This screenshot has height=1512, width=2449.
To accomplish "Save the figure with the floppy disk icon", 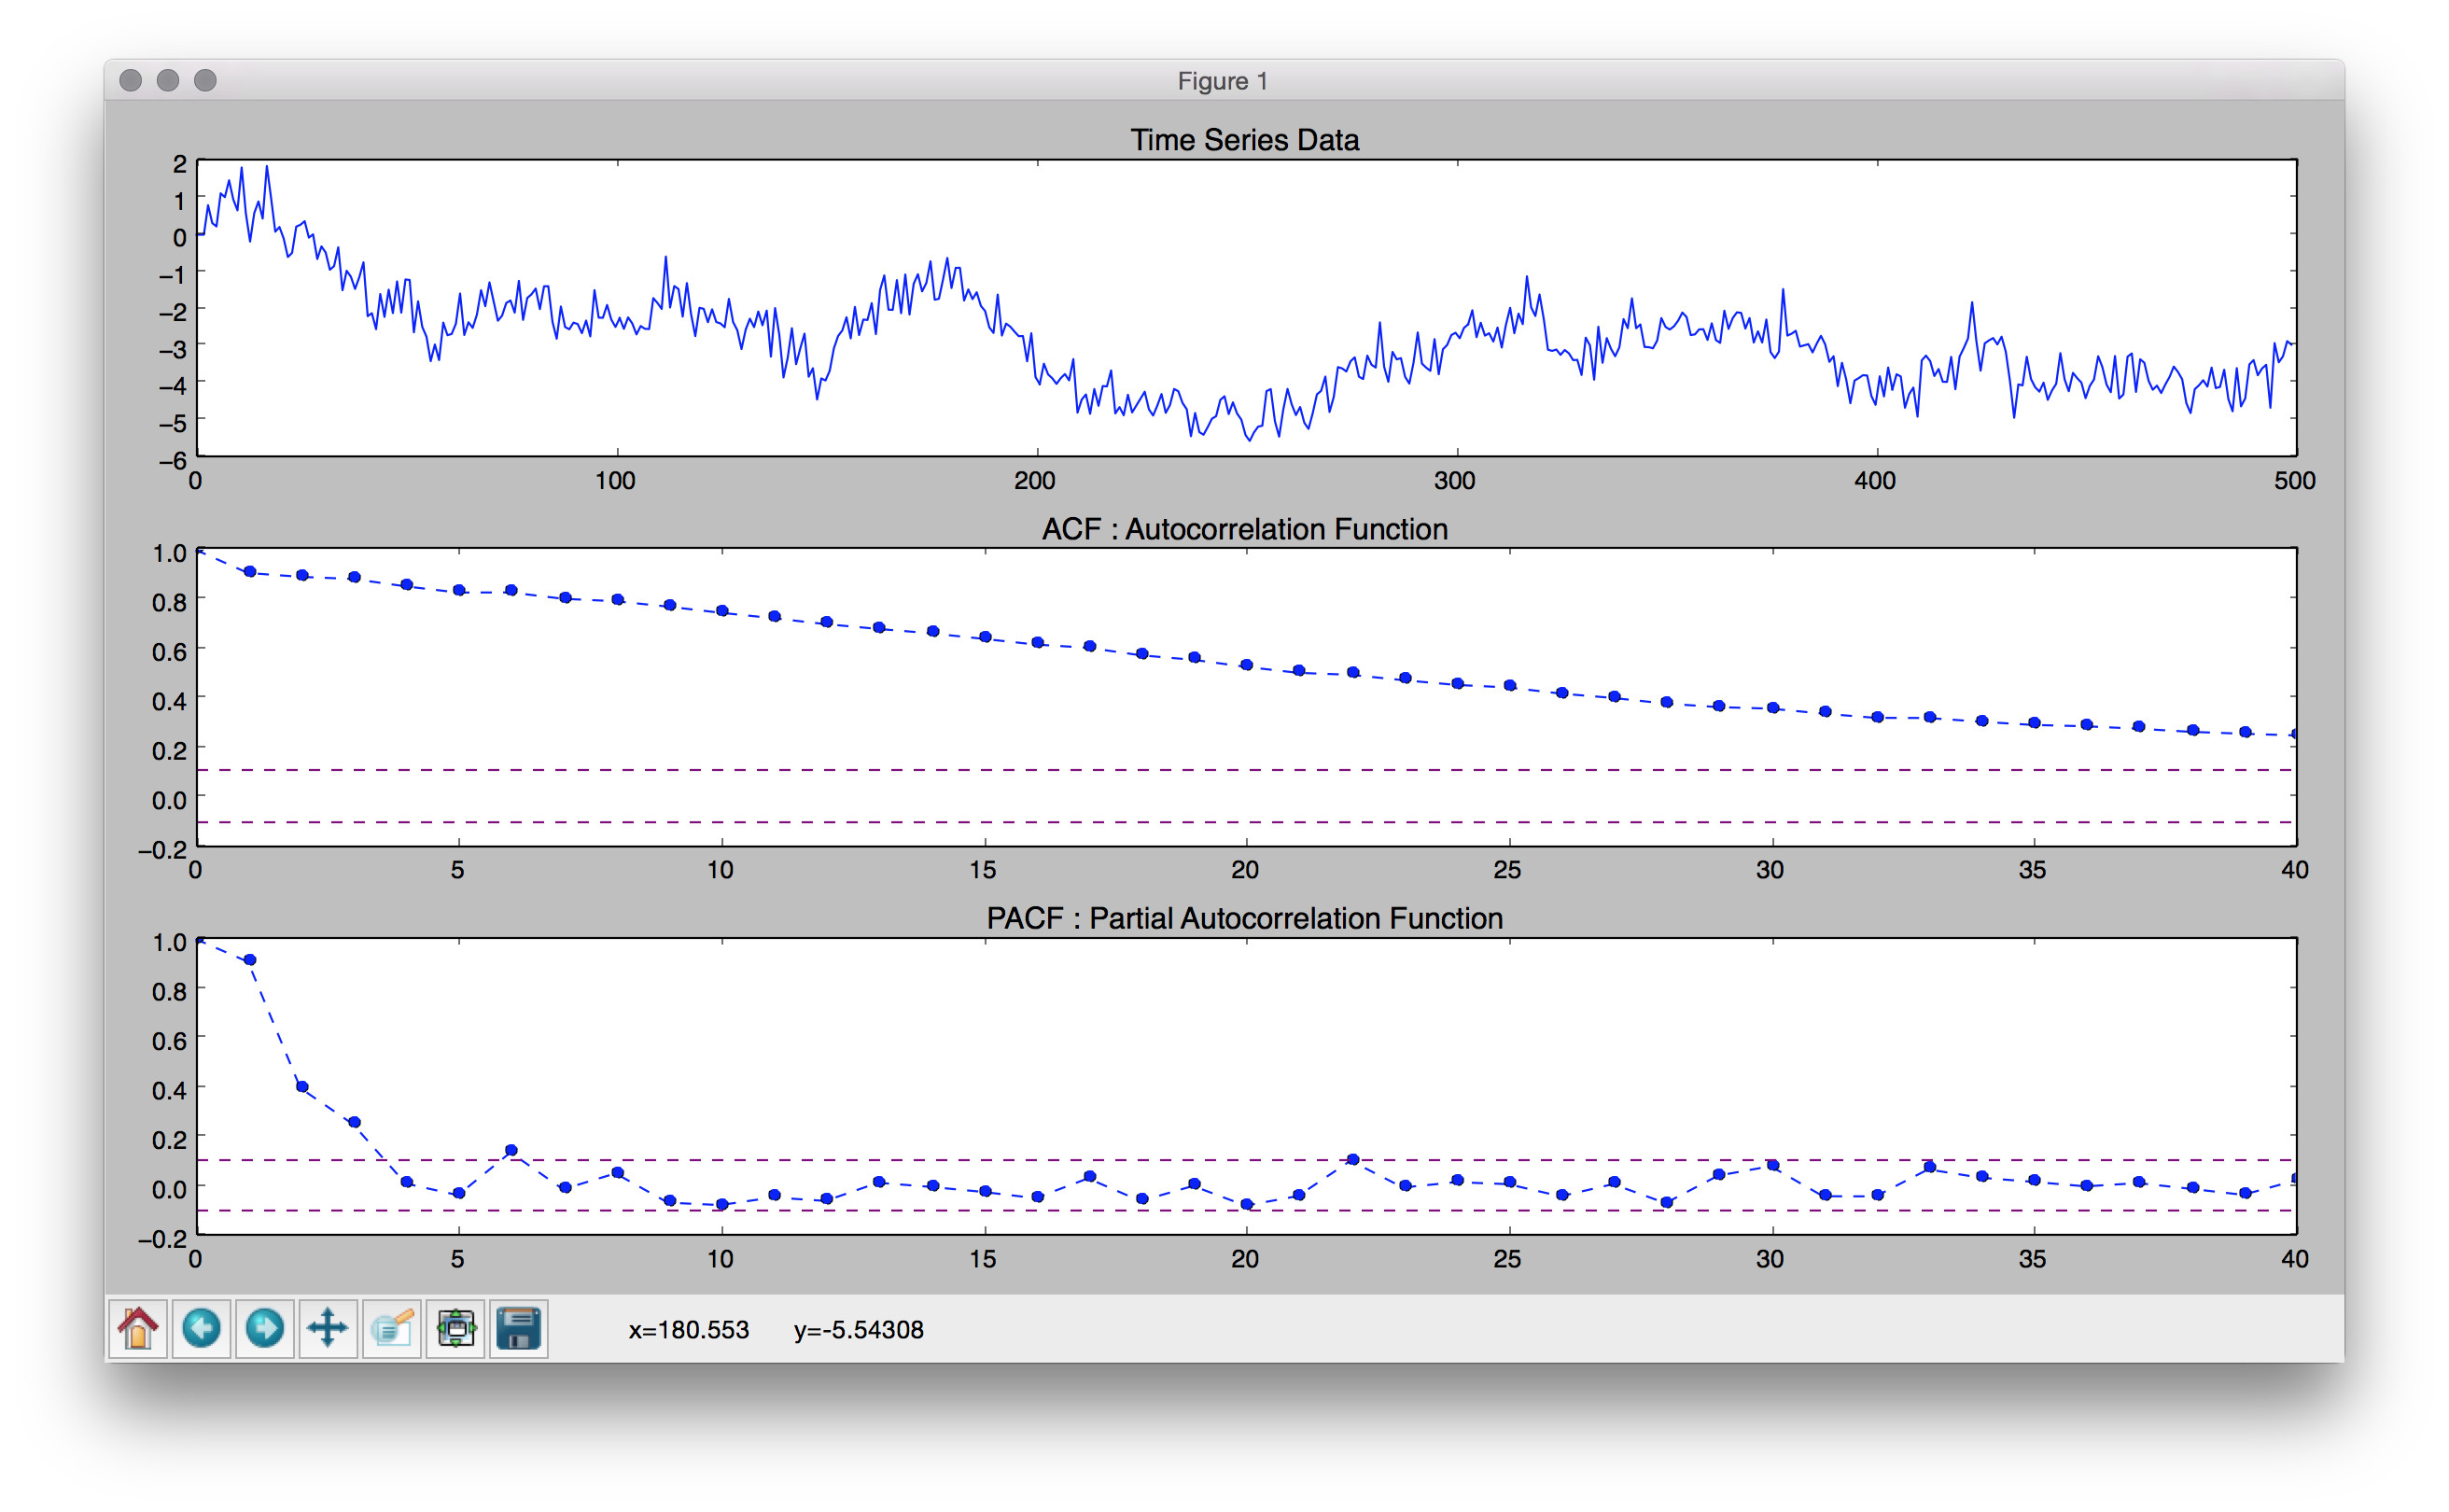I will pos(519,1329).
